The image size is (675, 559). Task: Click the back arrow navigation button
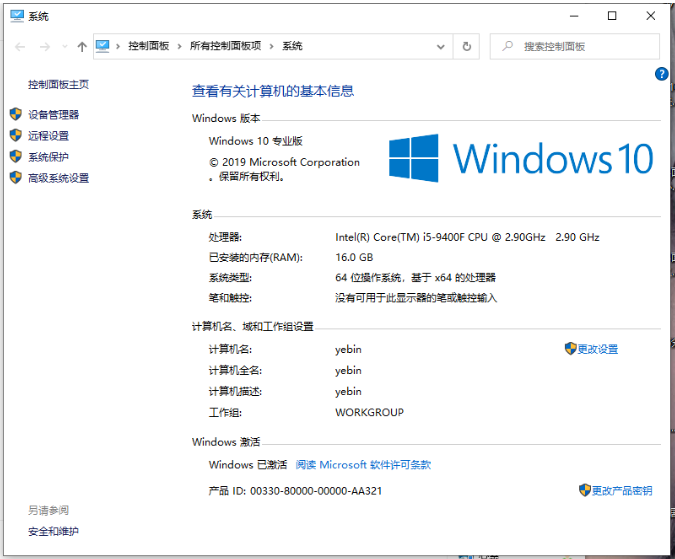pyautogui.click(x=21, y=47)
